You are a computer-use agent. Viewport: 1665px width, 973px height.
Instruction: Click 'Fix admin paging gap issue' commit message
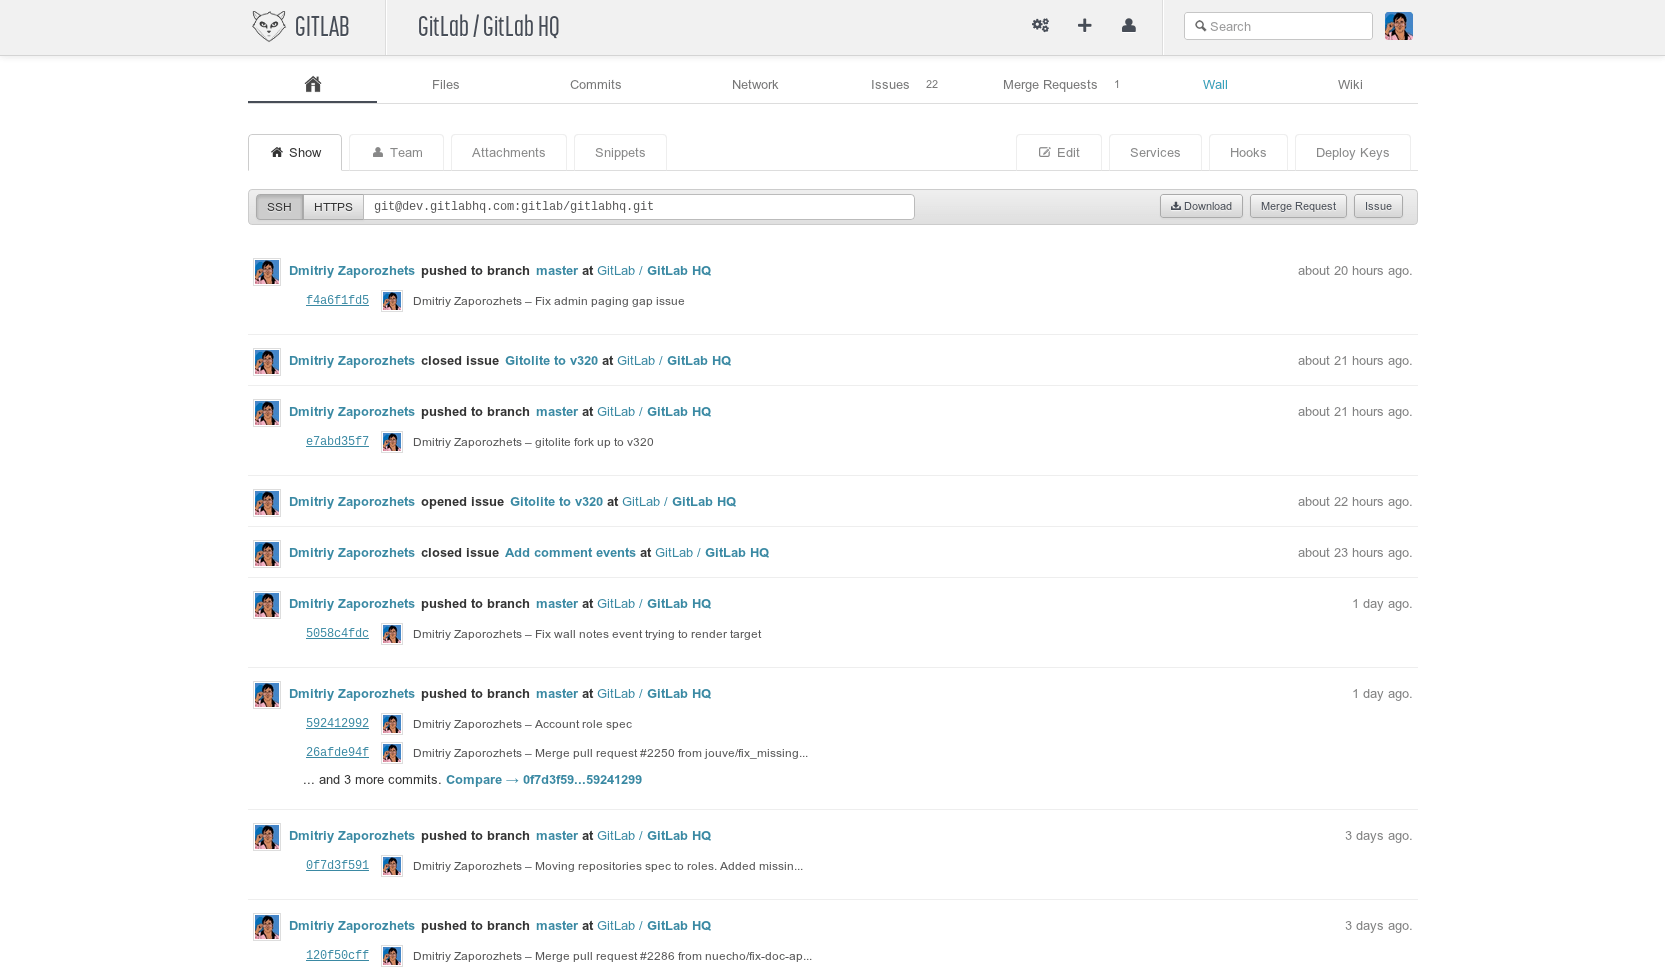point(610,301)
